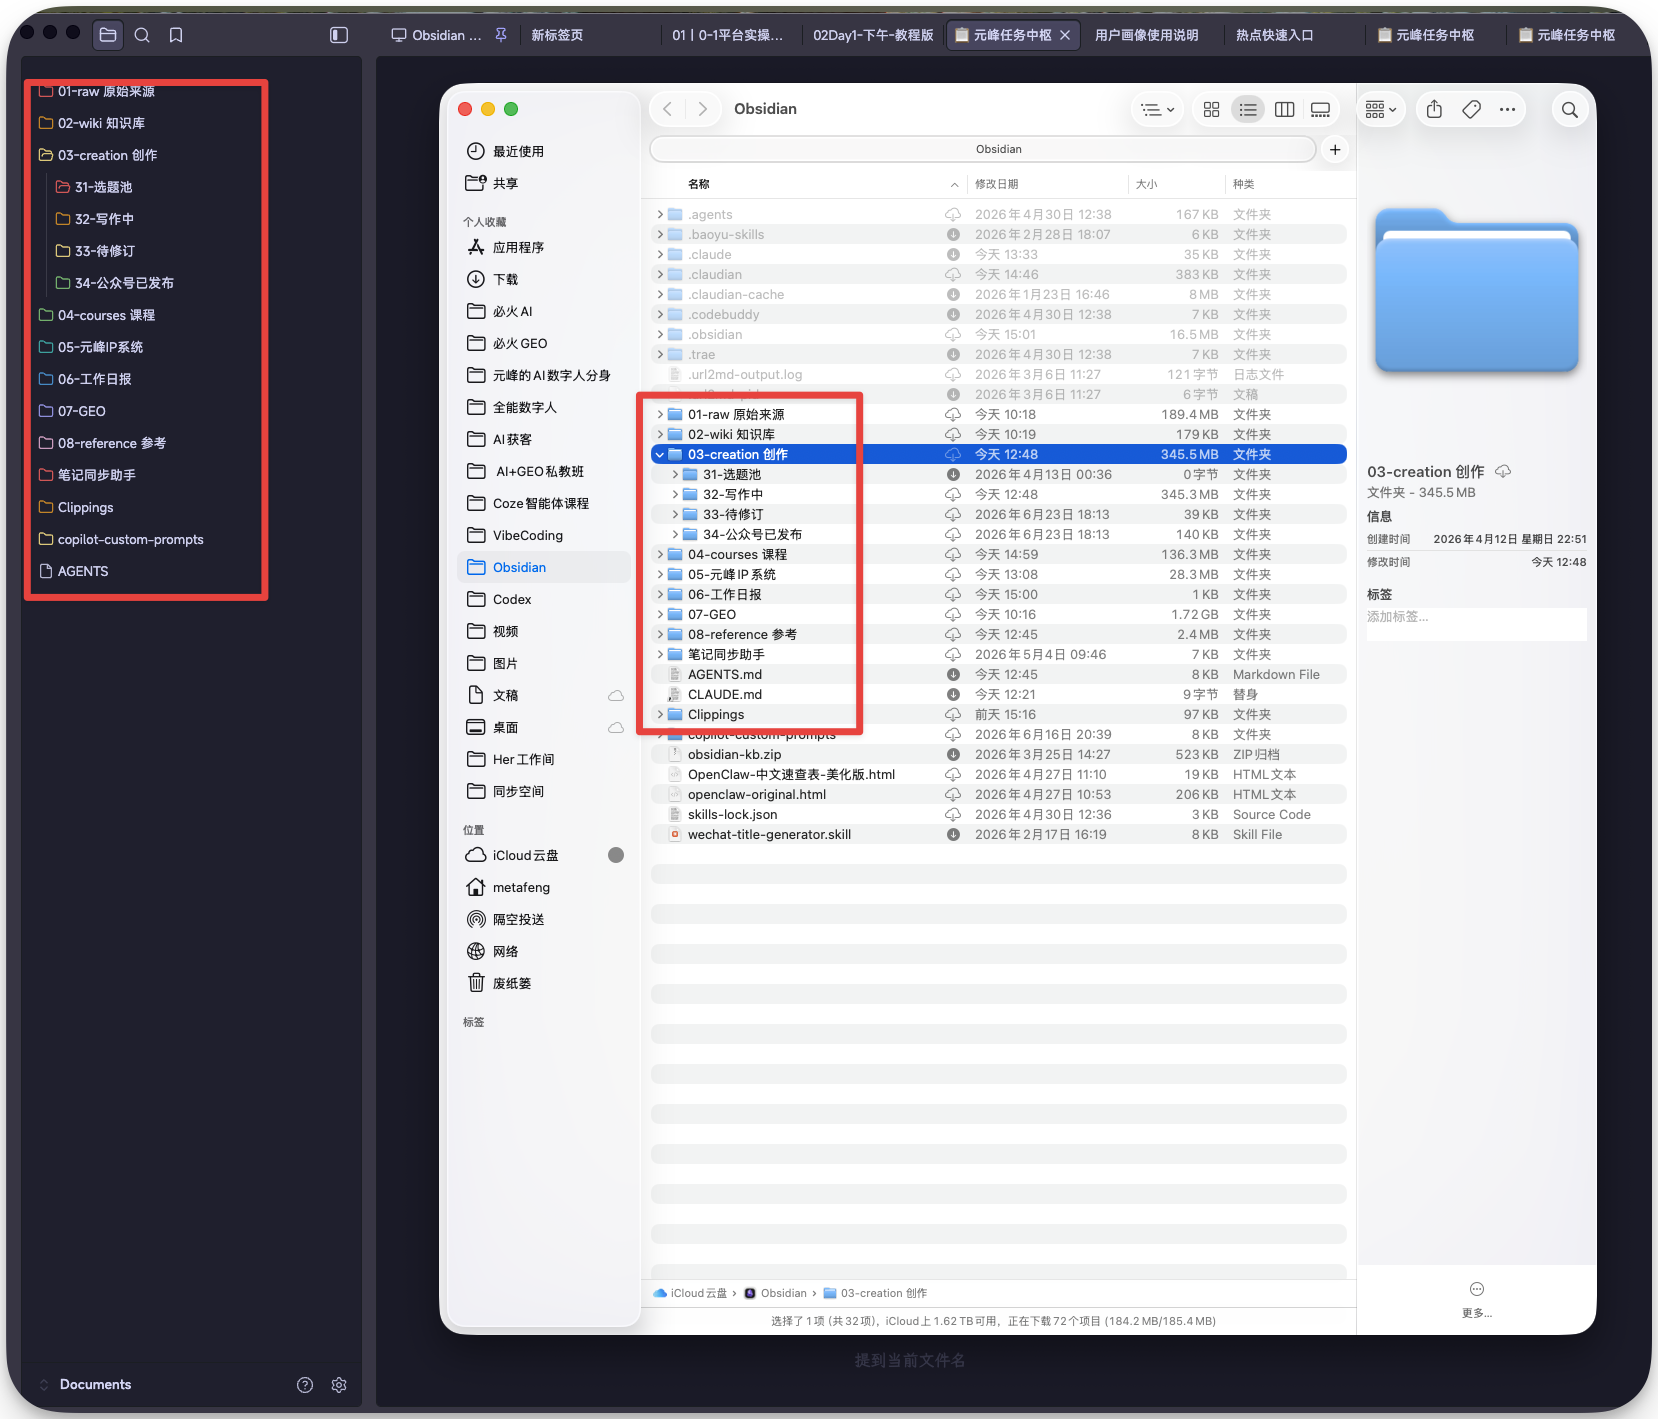This screenshot has height=1419, width=1658.
Task: Open 下载 in Finder sidebar
Action: coord(544,279)
